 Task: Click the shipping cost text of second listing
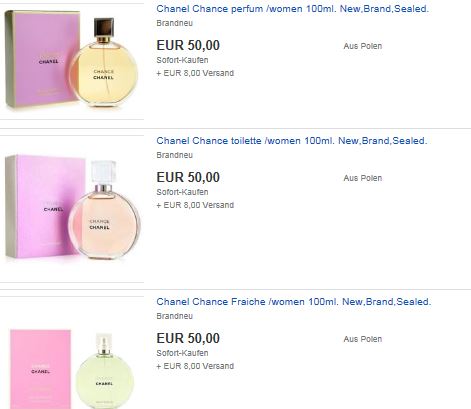pyautogui.click(x=195, y=205)
